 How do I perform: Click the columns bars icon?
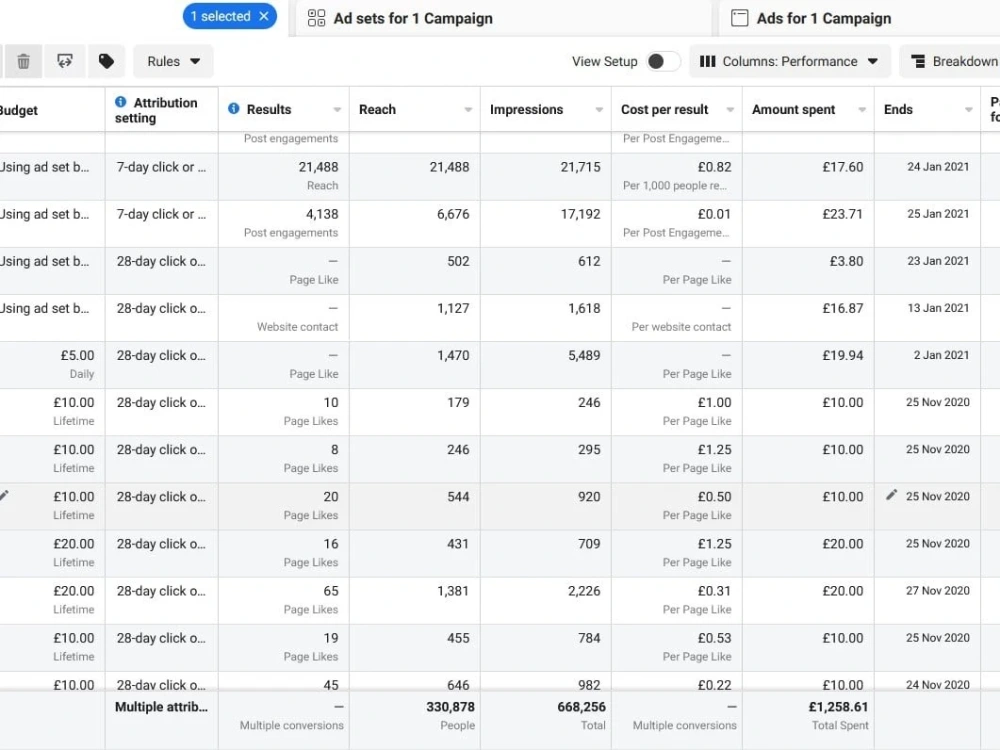pos(707,61)
